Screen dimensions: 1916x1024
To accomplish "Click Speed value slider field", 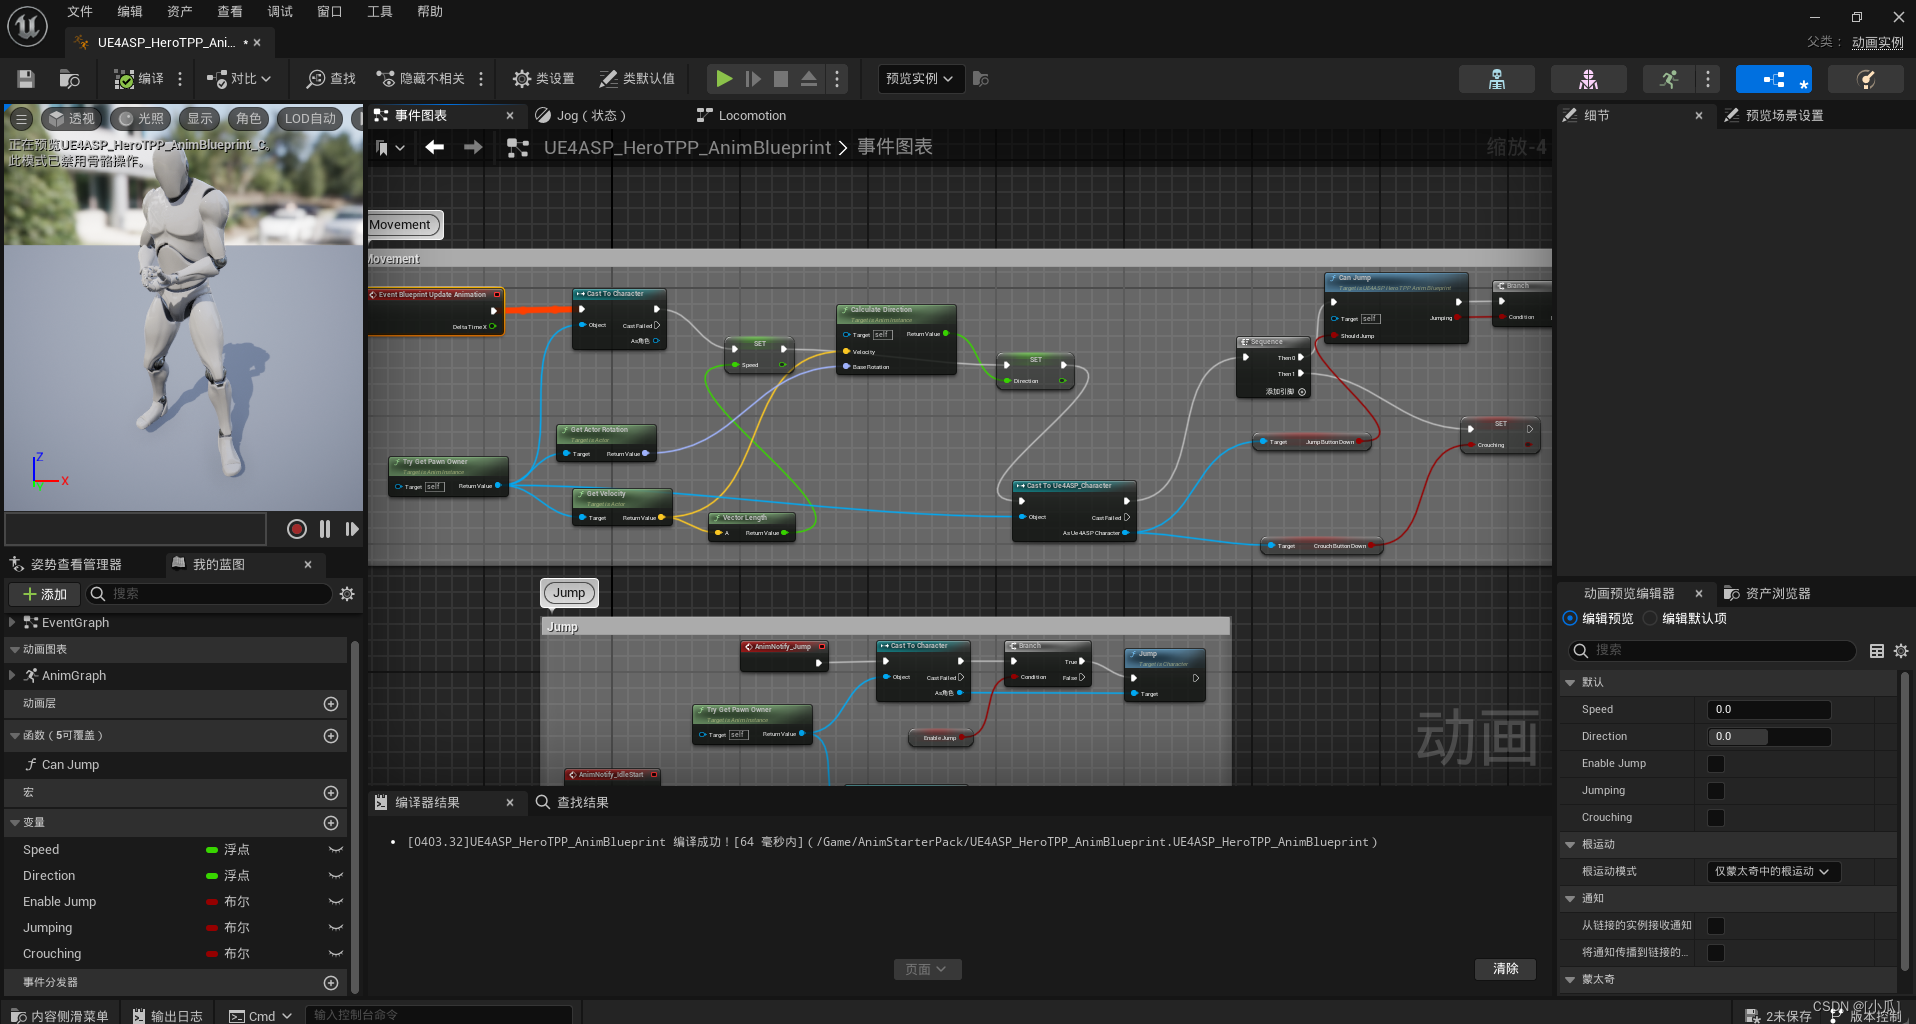I will 1769,710.
